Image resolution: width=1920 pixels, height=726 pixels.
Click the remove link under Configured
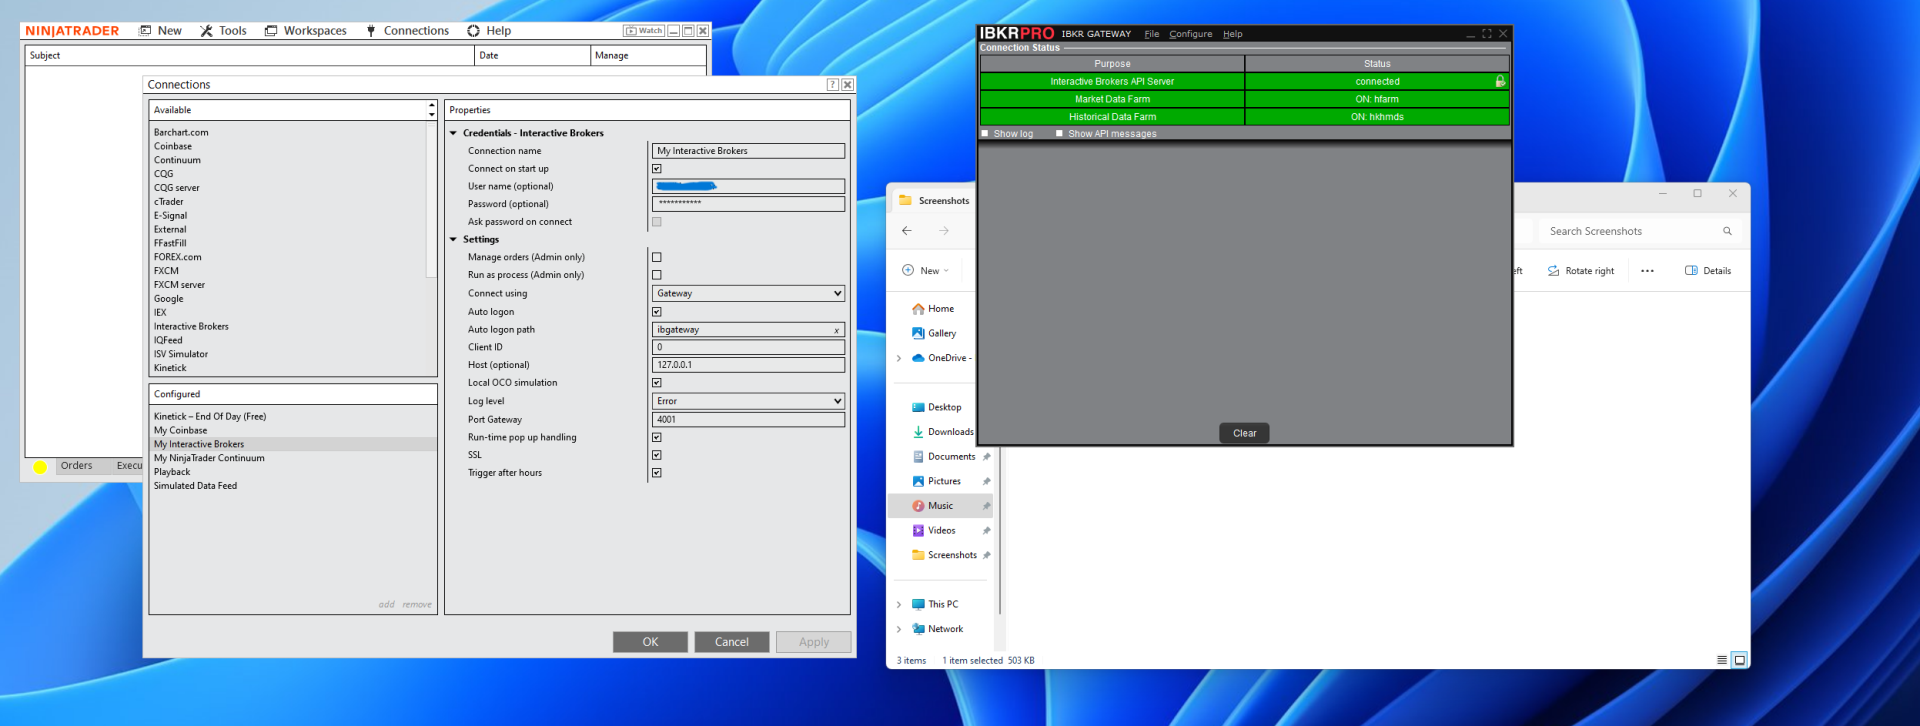(417, 605)
